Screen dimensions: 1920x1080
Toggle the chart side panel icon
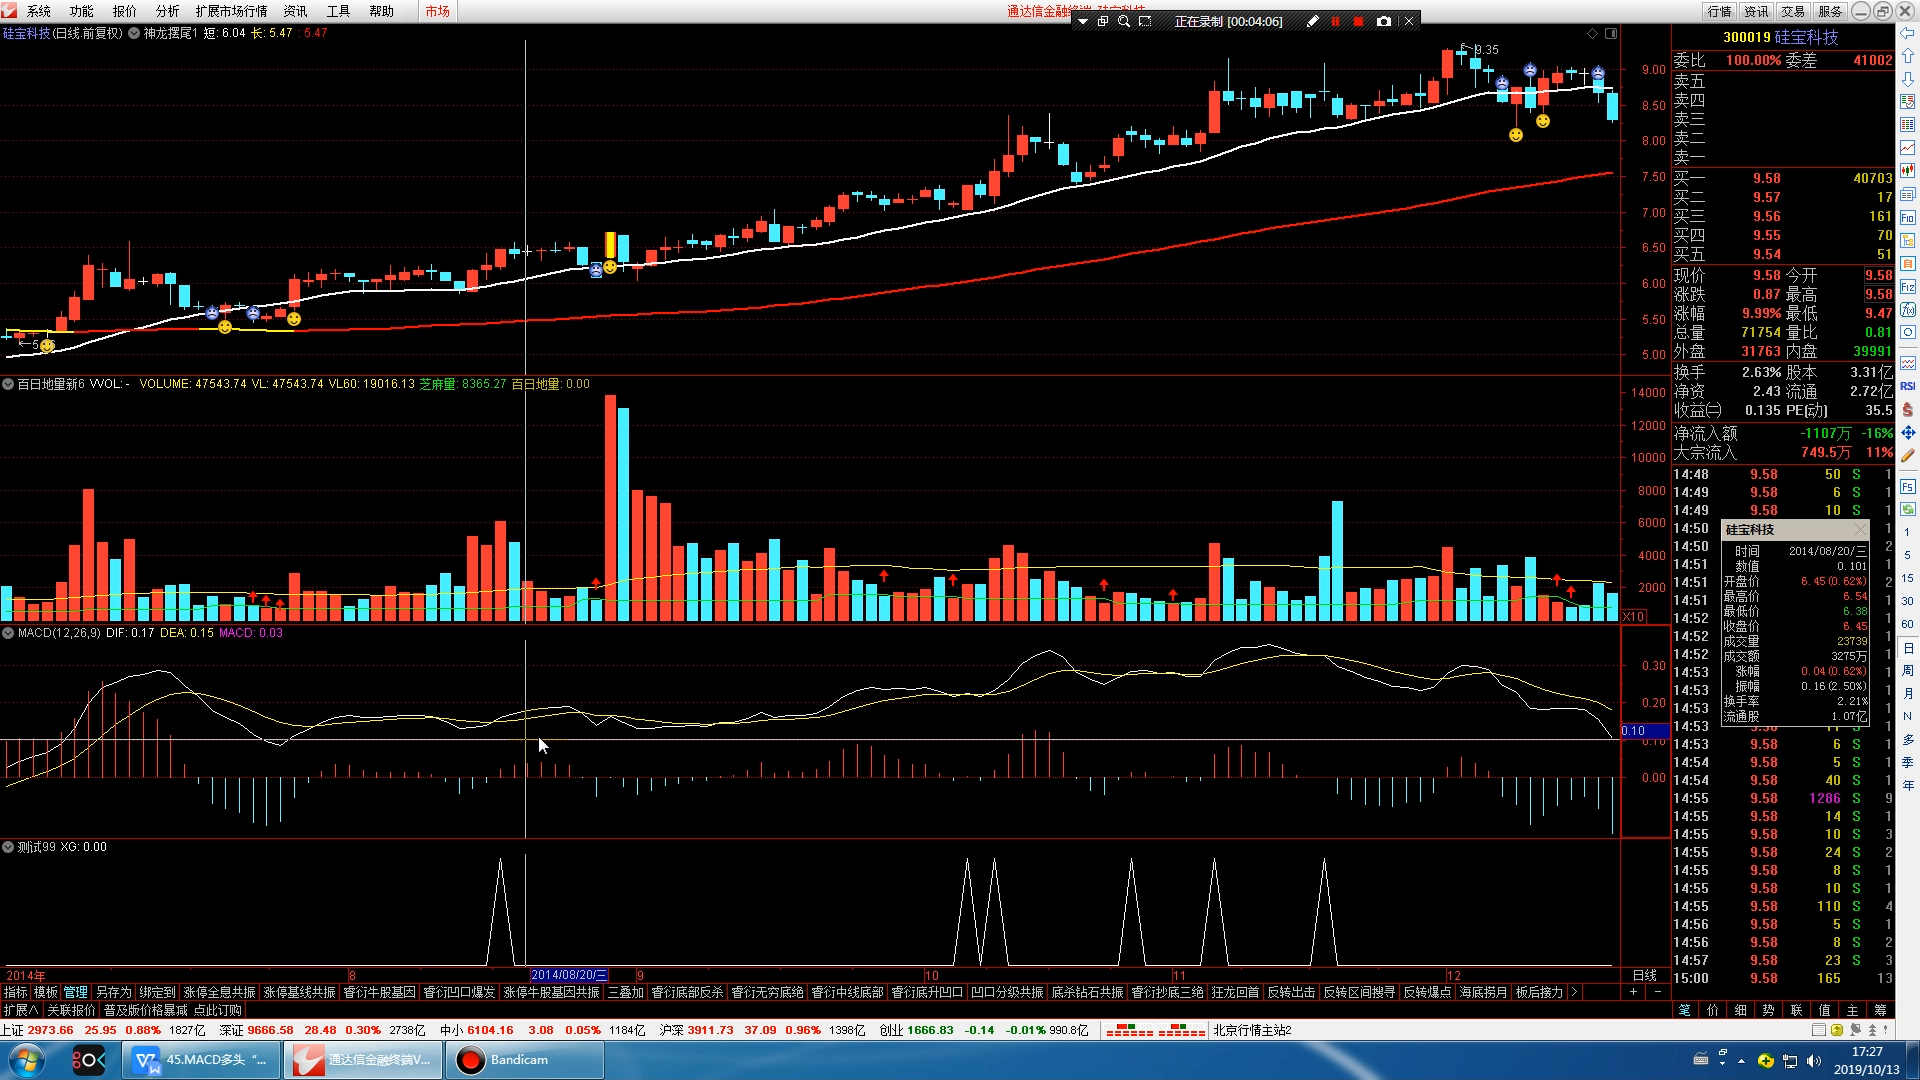(1611, 33)
